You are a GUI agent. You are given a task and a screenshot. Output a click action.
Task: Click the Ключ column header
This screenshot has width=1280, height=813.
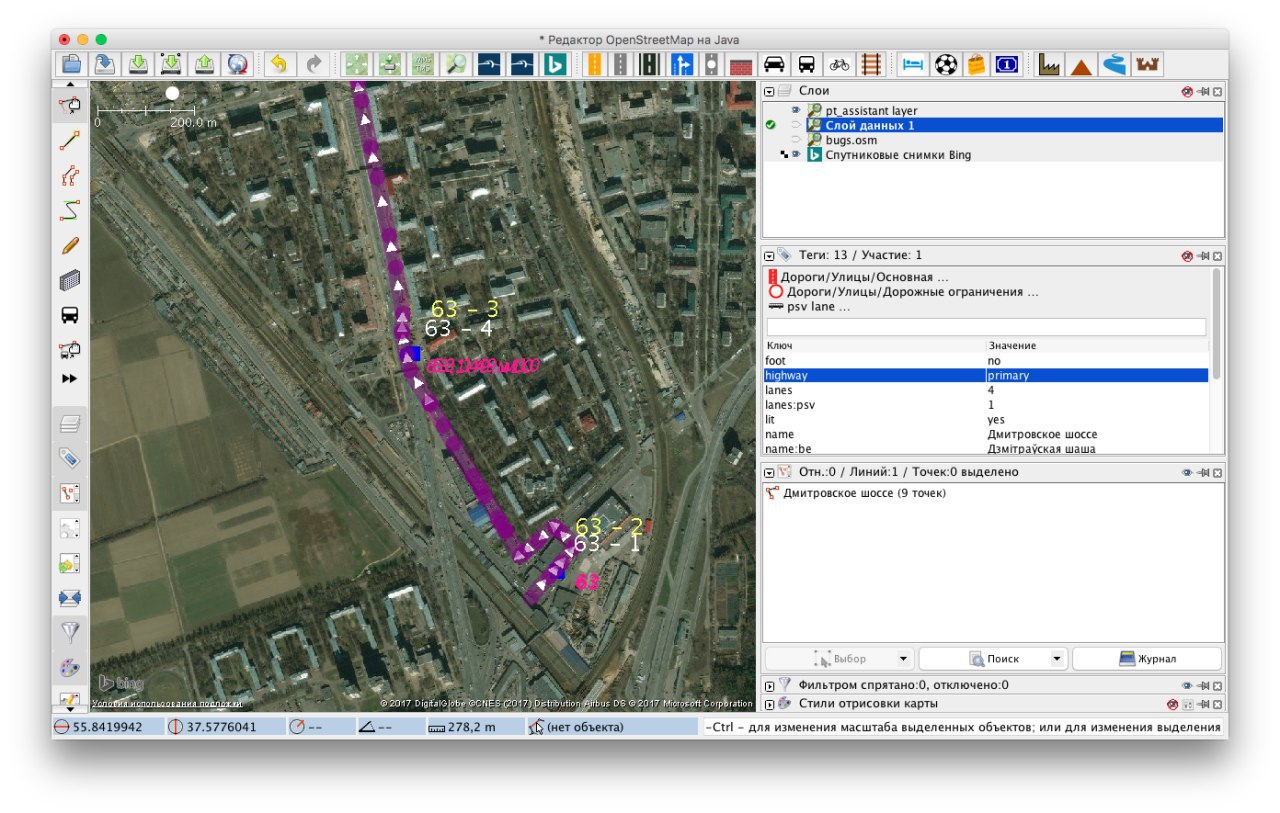(x=874, y=345)
